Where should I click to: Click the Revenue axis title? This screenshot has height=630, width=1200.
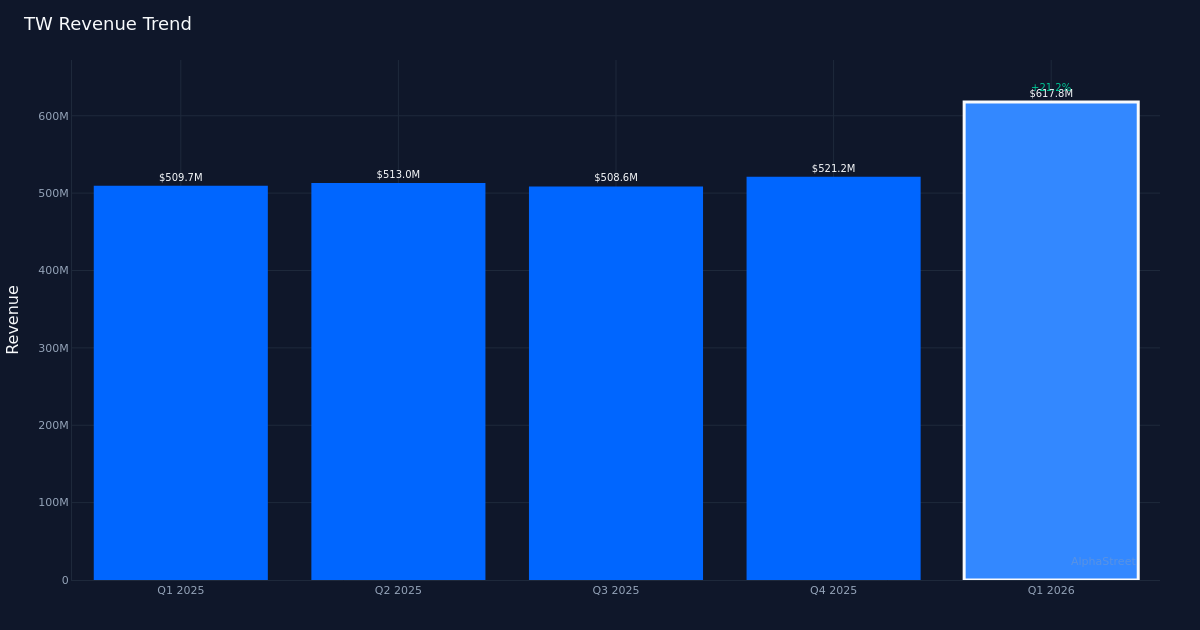12,318
